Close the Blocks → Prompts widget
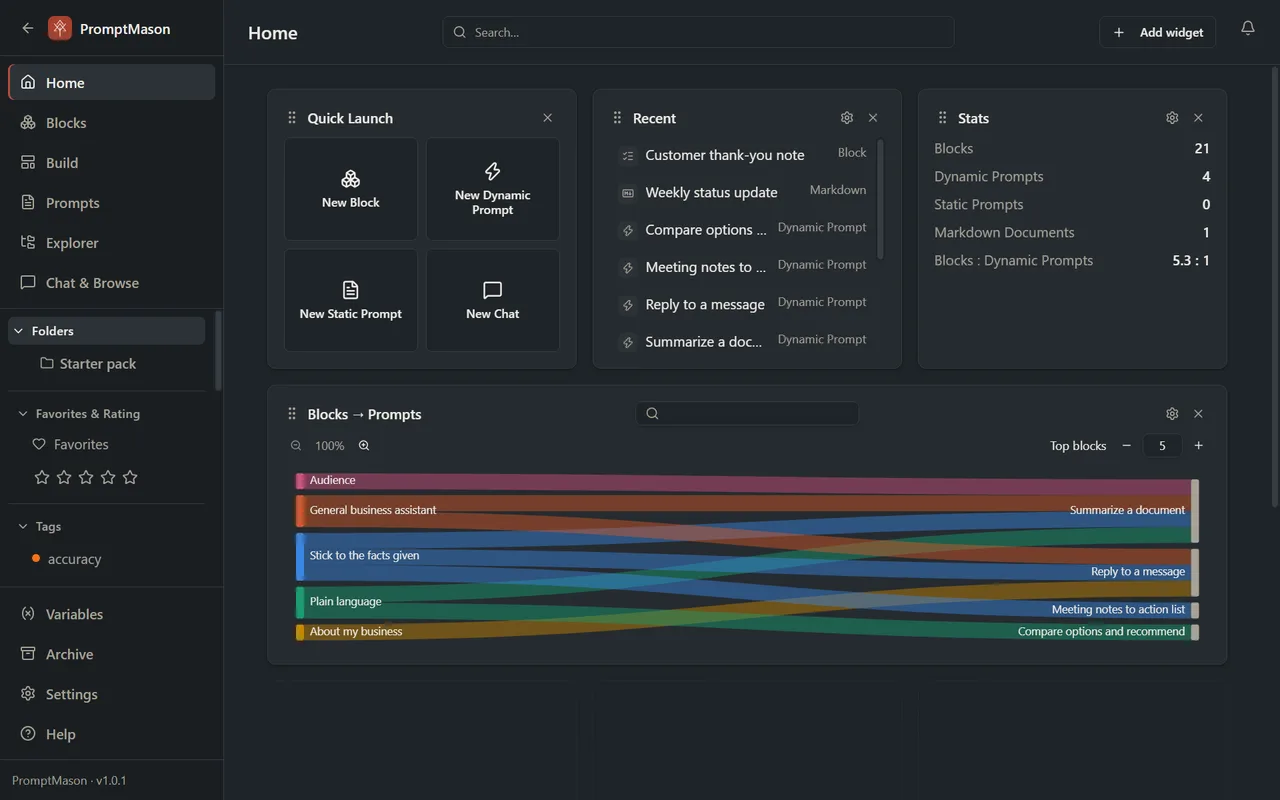The image size is (1280, 800). pyautogui.click(x=1198, y=414)
